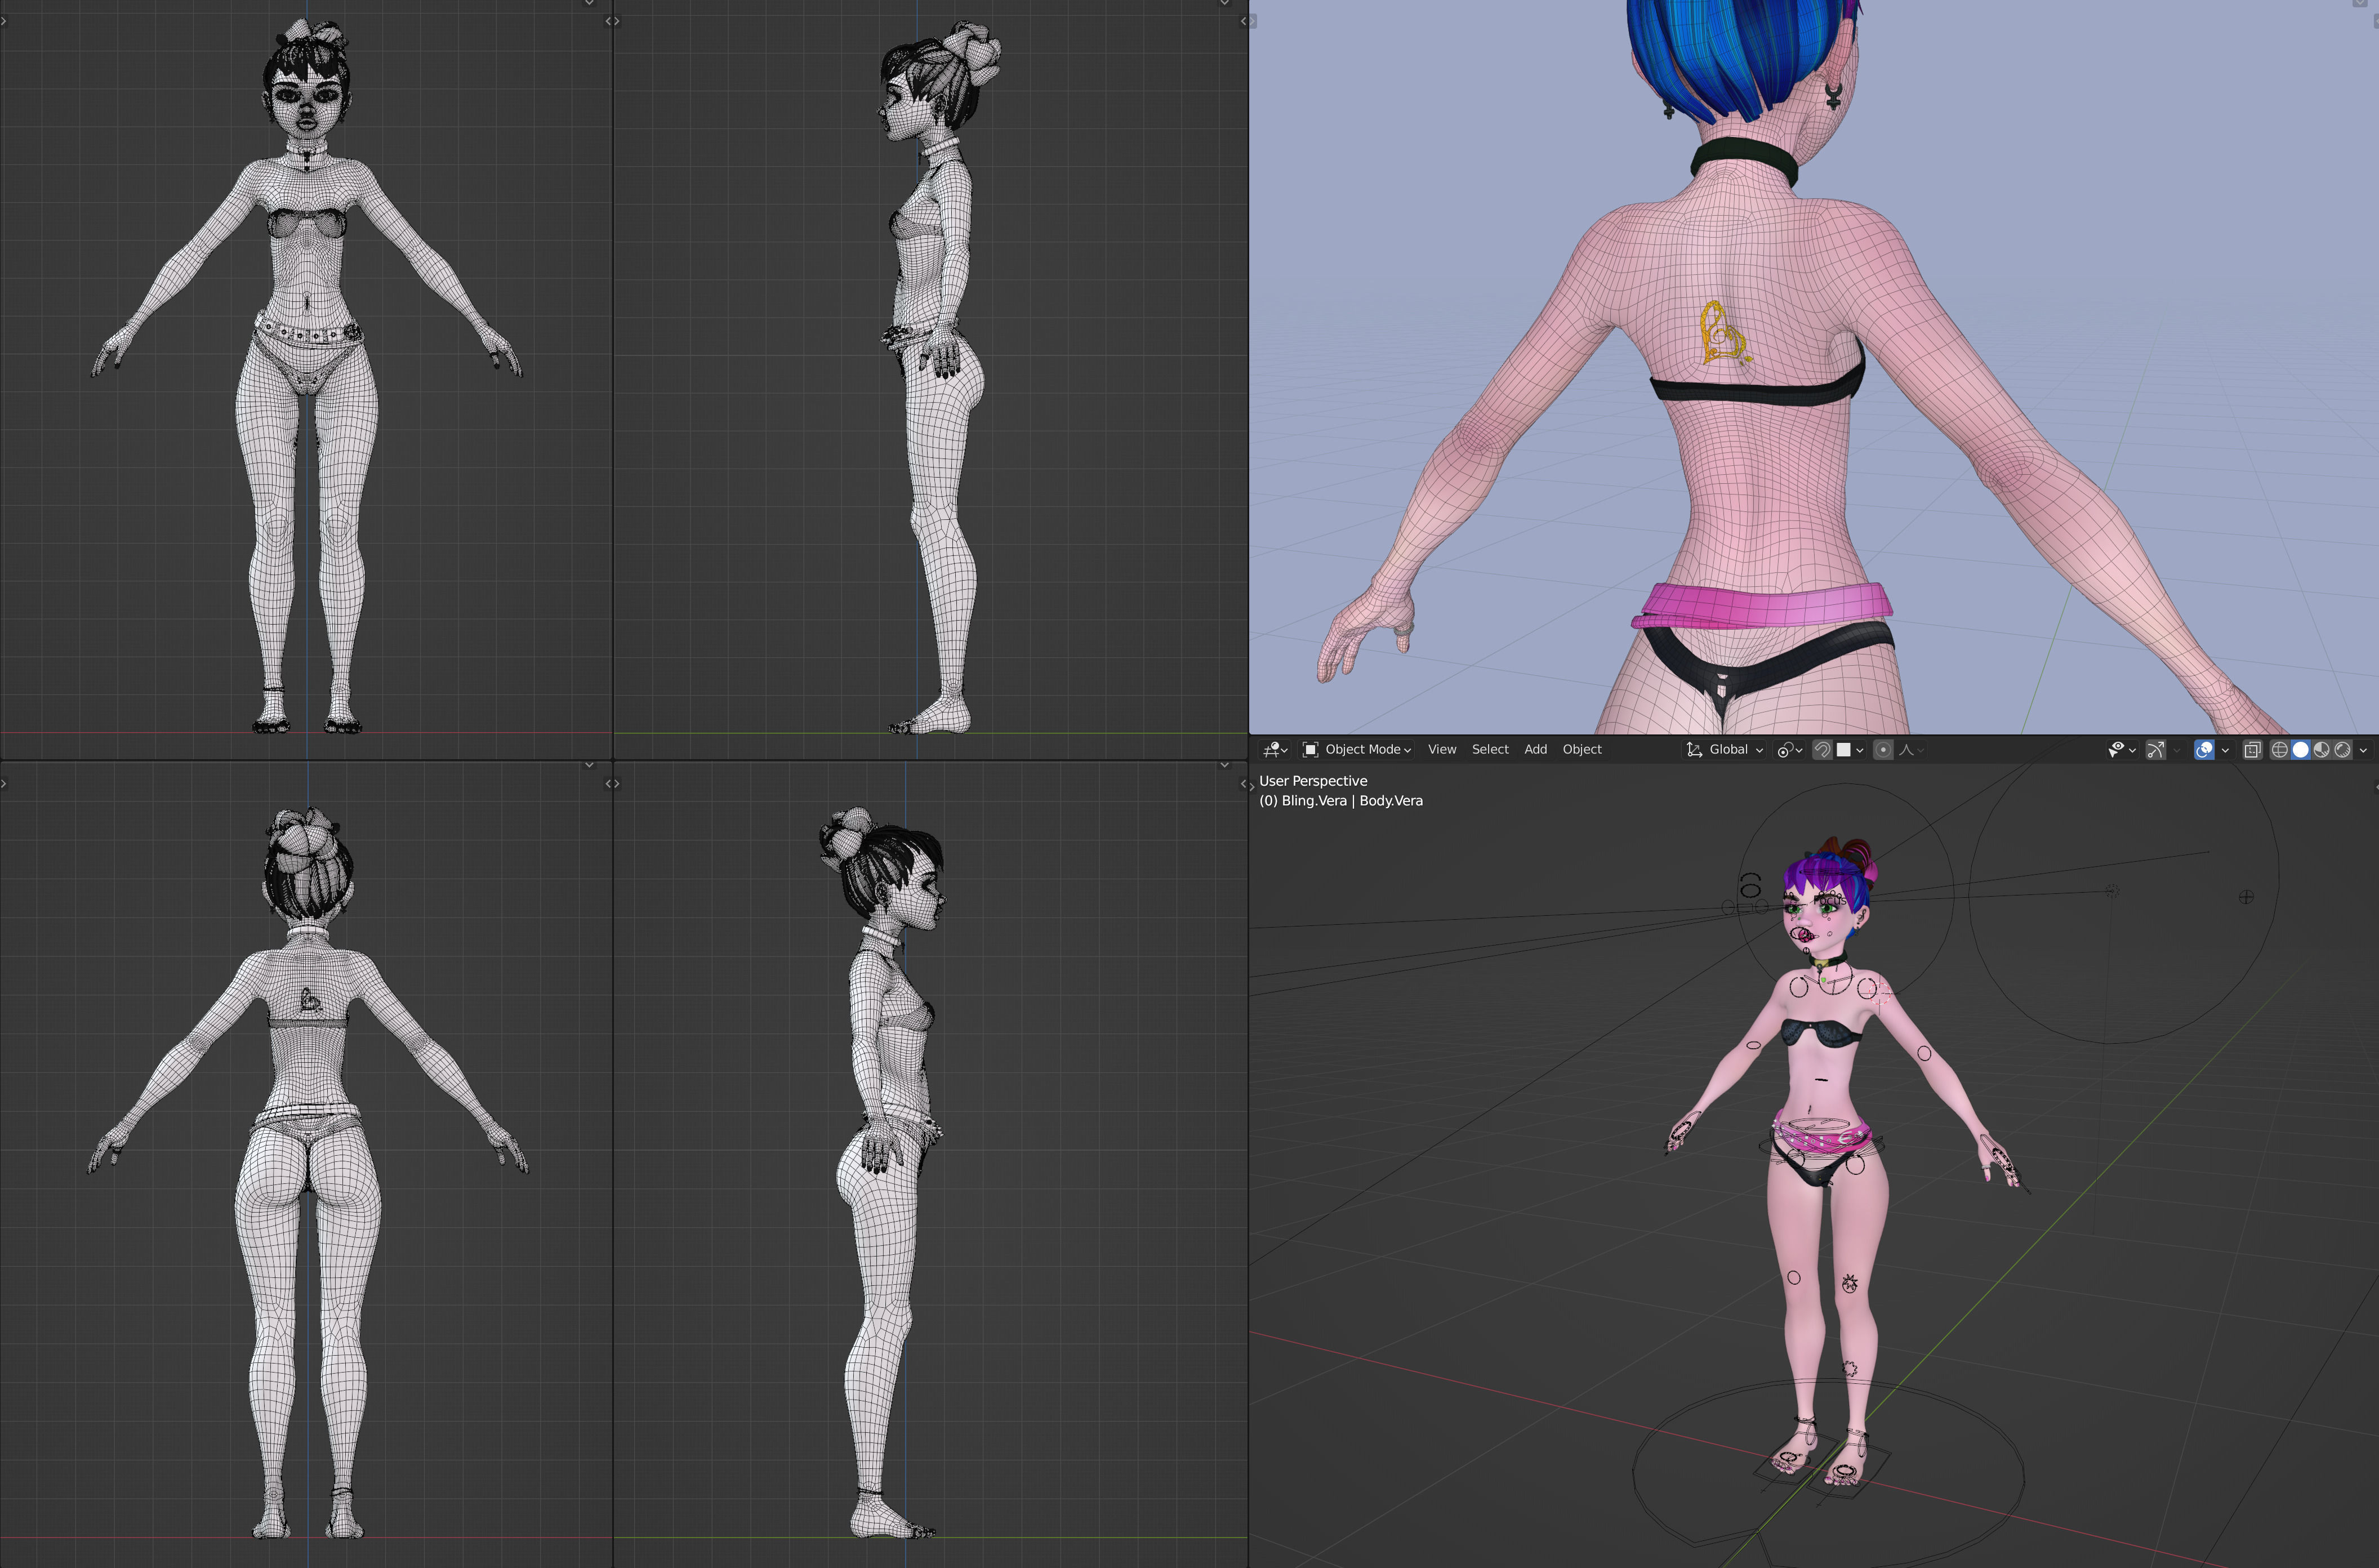This screenshot has height=1568, width=2379.
Task: Open the editor type selector
Action: [x=1275, y=750]
